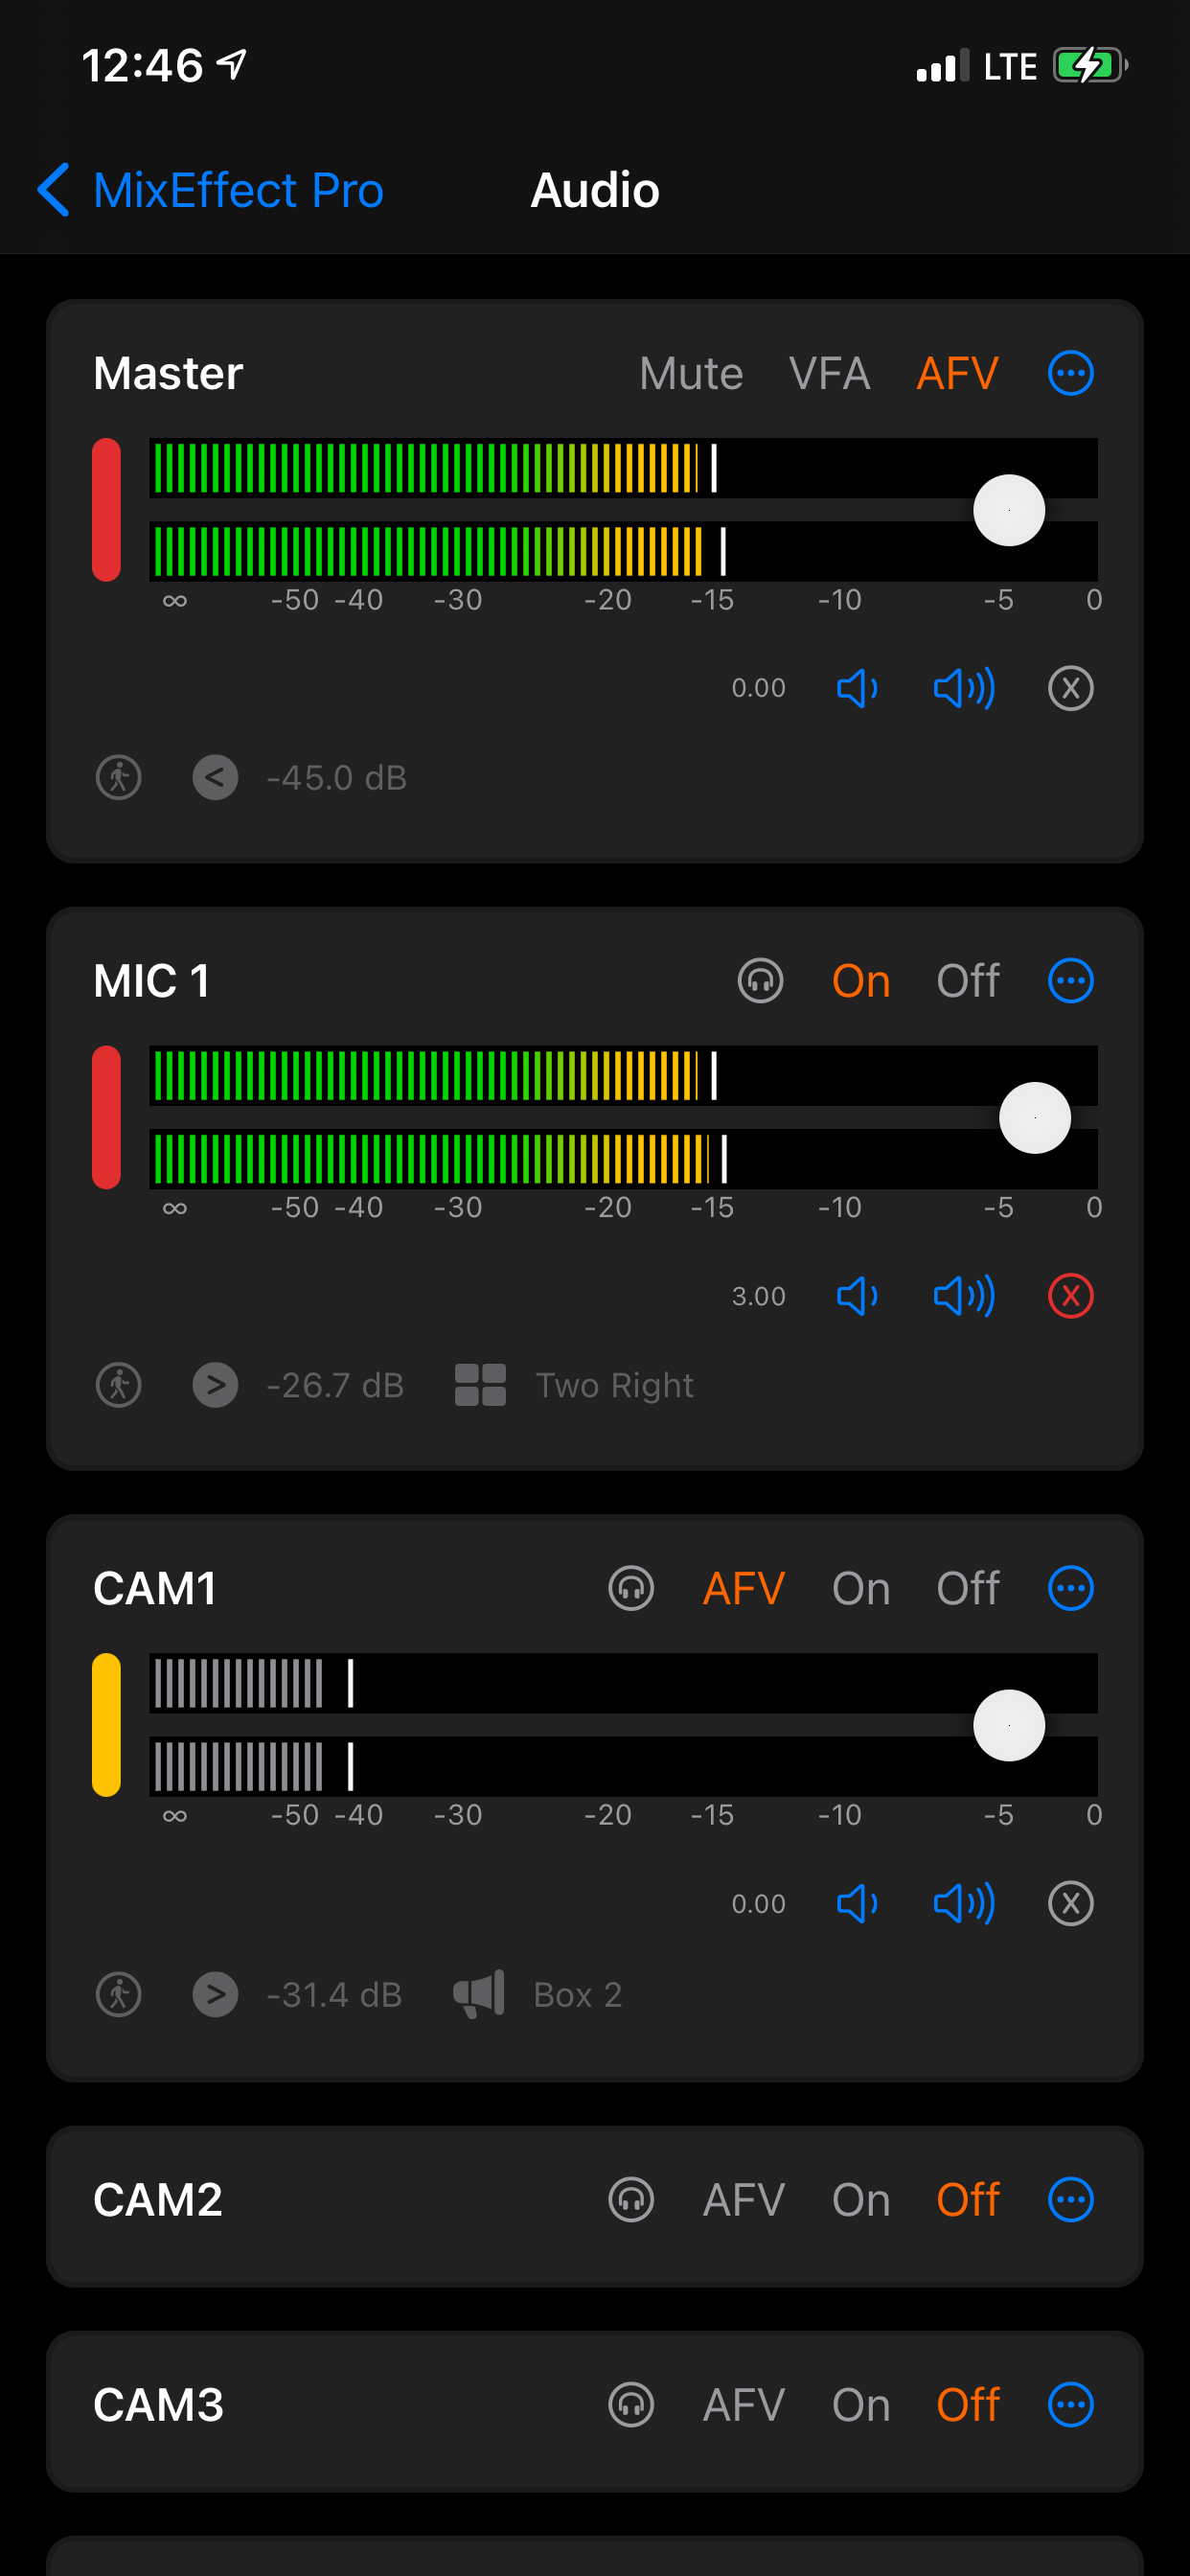
Task: Go back to MixEffect Pro
Action: 210,190
